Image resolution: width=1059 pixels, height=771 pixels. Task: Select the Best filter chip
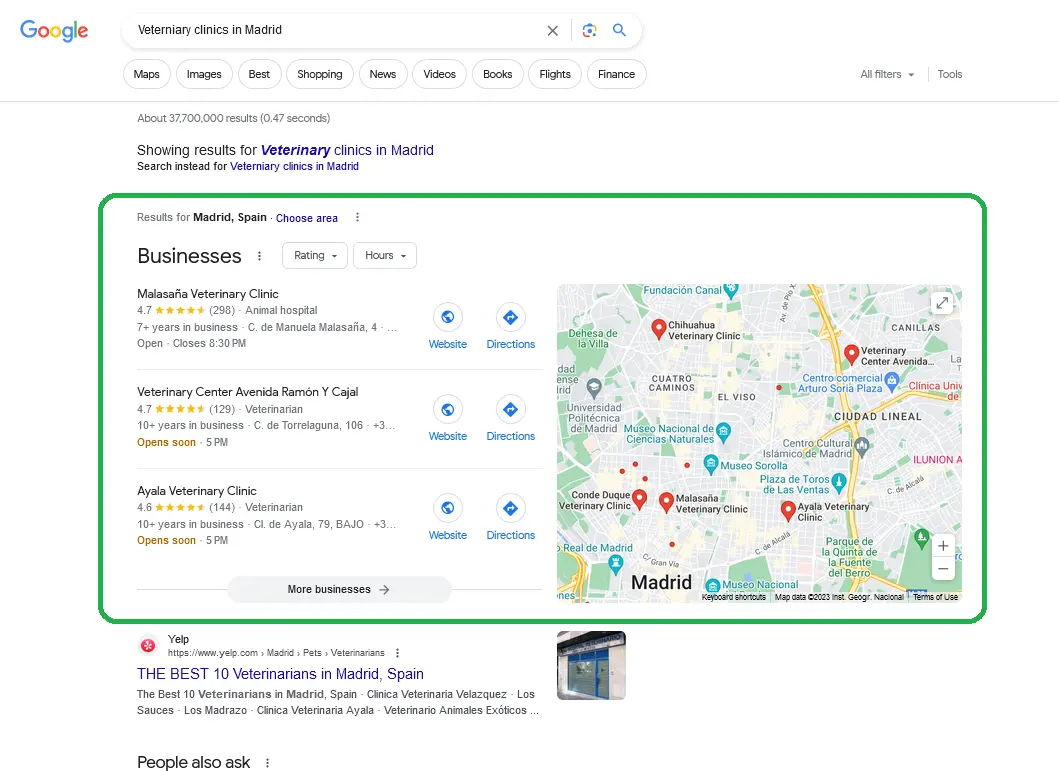coord(259,74)
